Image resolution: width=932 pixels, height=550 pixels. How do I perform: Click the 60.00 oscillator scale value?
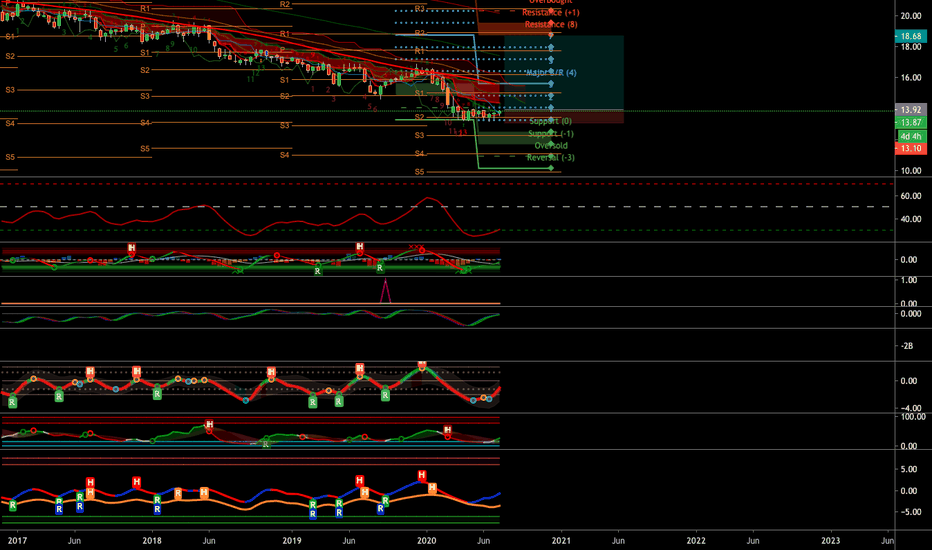(911, 196)
